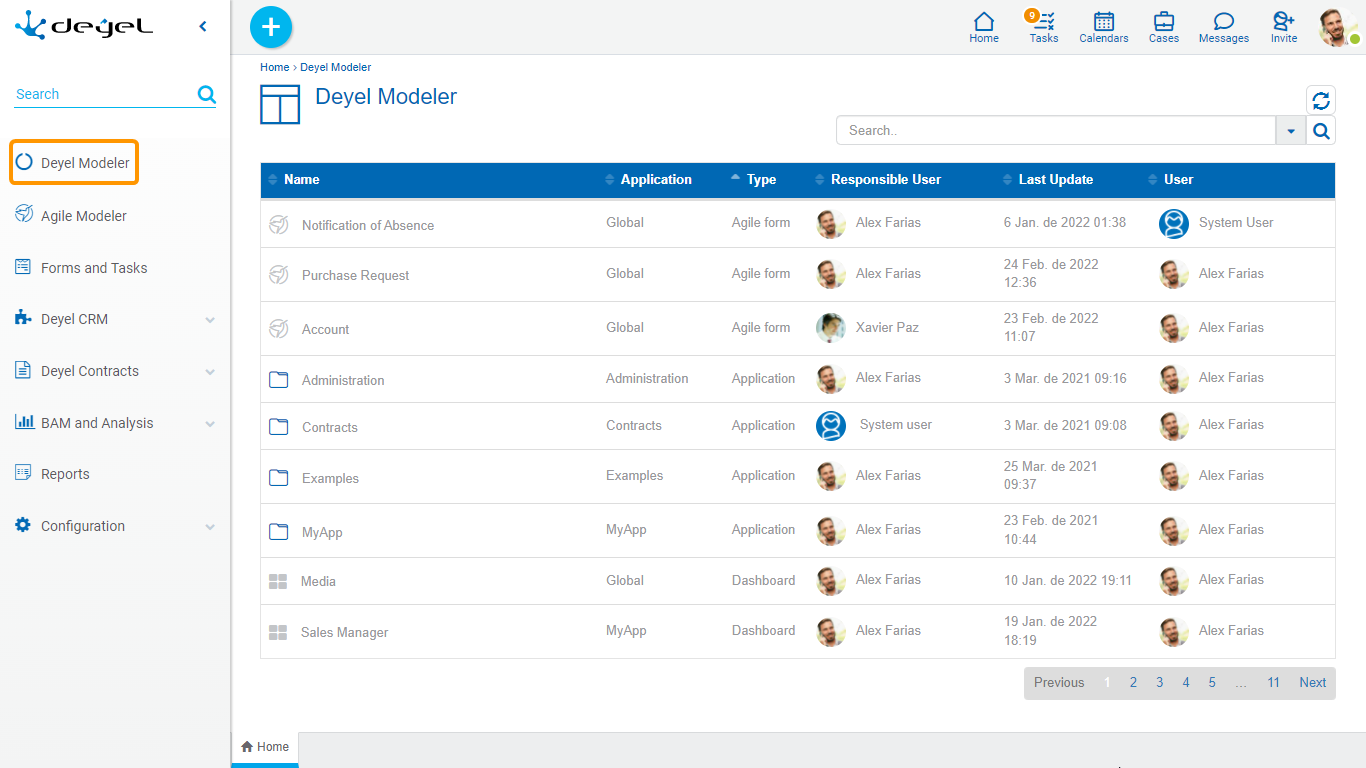This screenshot has height=768, width=1366.
Task: Click the Sales Manager dashboard icon
Action: coord(278,632)
